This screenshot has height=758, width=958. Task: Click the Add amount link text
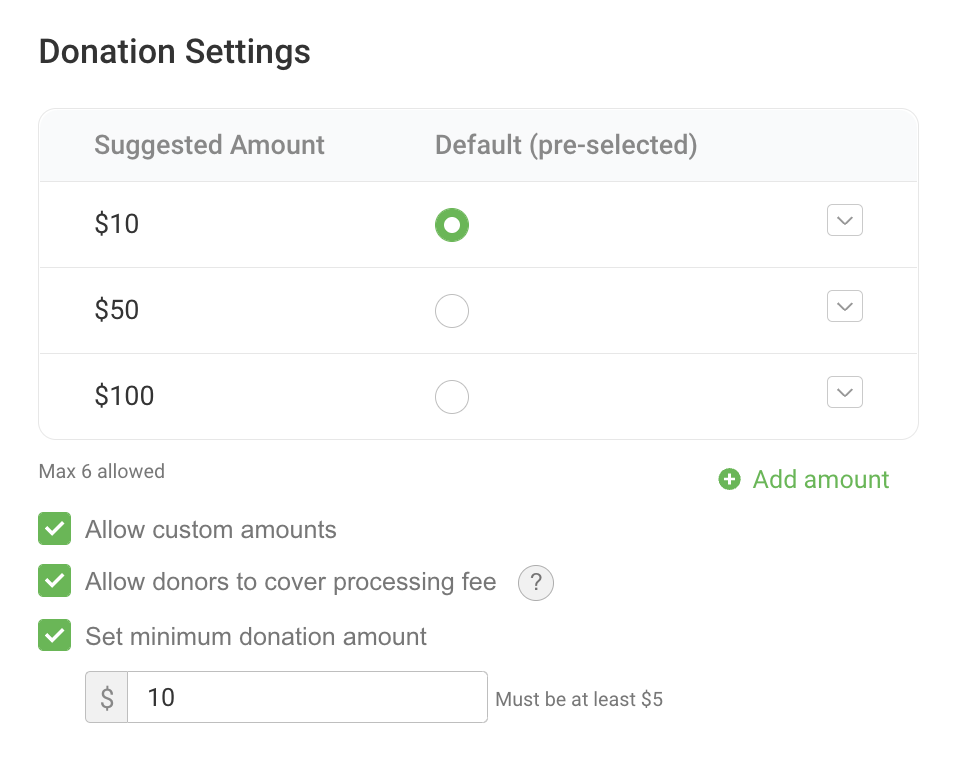point(820,480)
